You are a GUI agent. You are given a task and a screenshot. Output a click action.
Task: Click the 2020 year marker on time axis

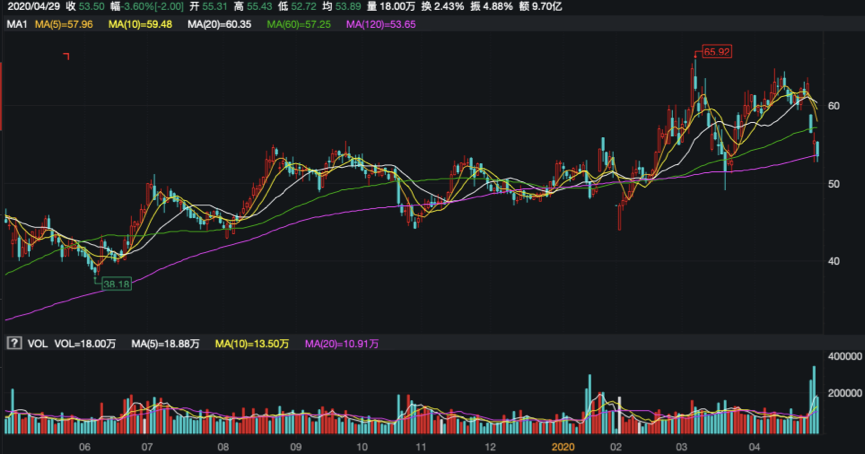pos(564,446)
